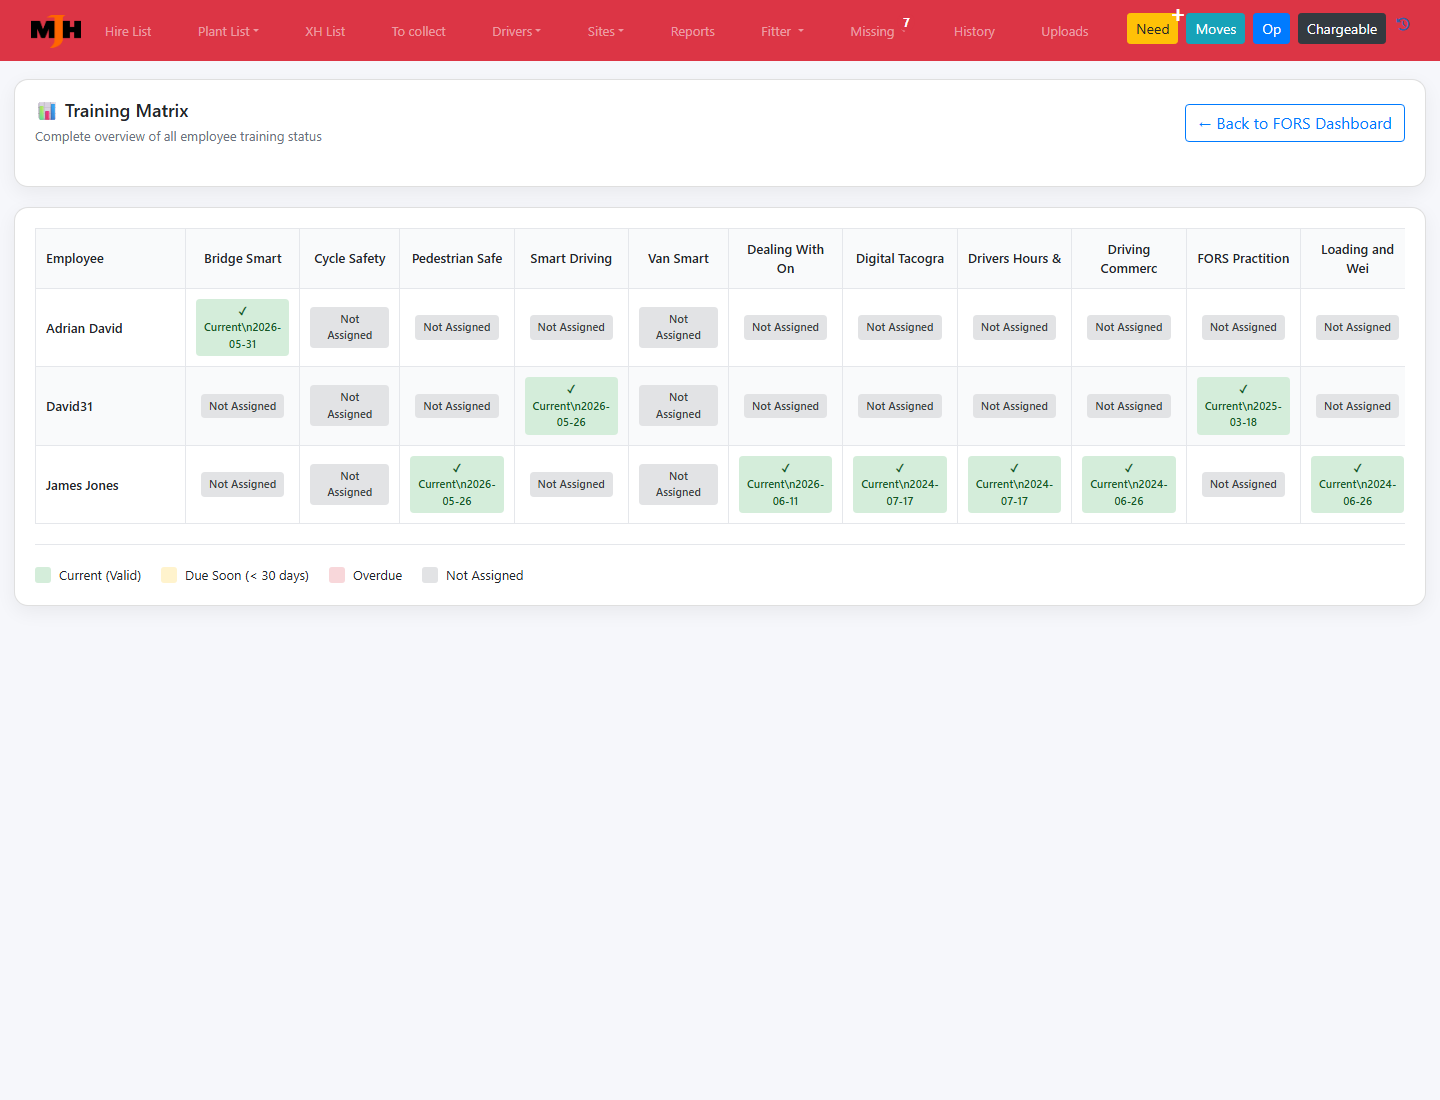1440x1100 pixels.
Task: Select employee David31
Action: (x=69, y=406)
